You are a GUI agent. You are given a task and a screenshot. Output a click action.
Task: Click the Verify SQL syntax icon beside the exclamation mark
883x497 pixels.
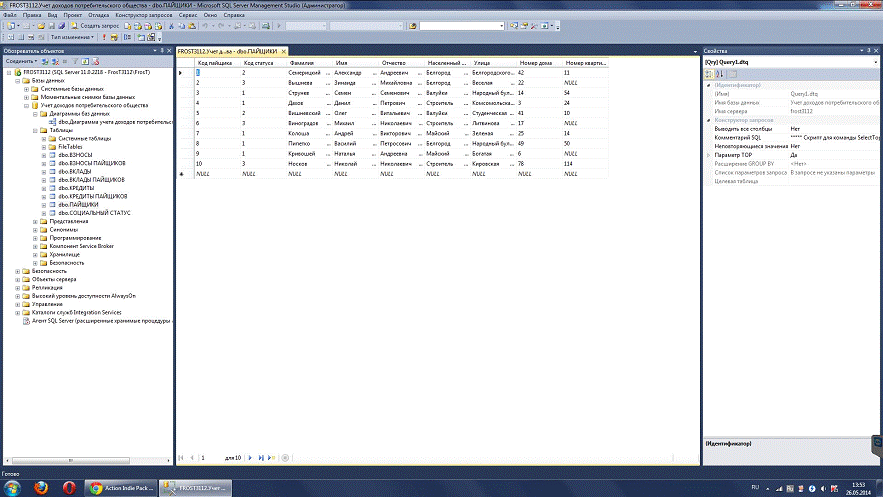(x=114, y=37)
